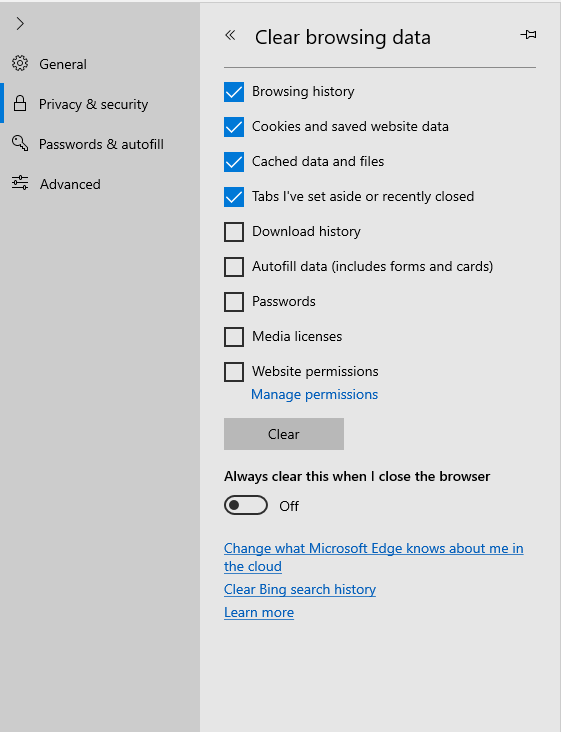Image resolution: width=561 pixels, height=732 pixels.
Task: Open Clear Bing search history link
Action: [300, 589]
